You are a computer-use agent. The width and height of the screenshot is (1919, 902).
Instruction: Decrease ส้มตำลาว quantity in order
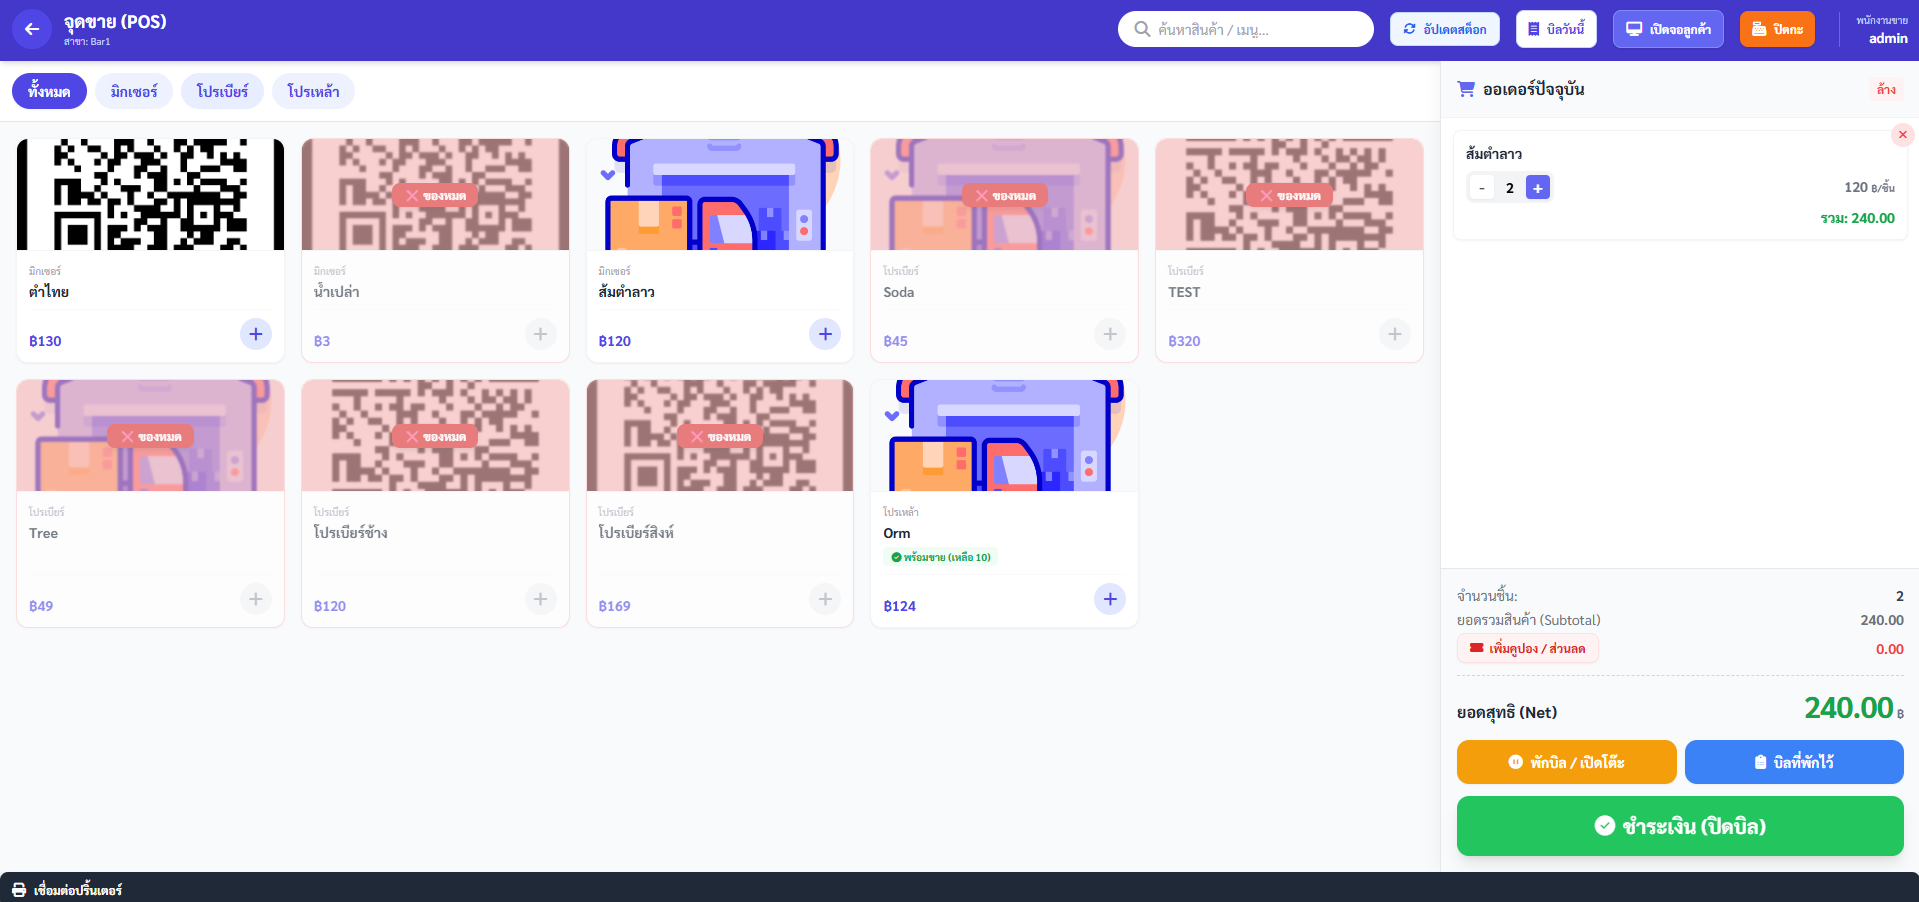pos(1482,188)
